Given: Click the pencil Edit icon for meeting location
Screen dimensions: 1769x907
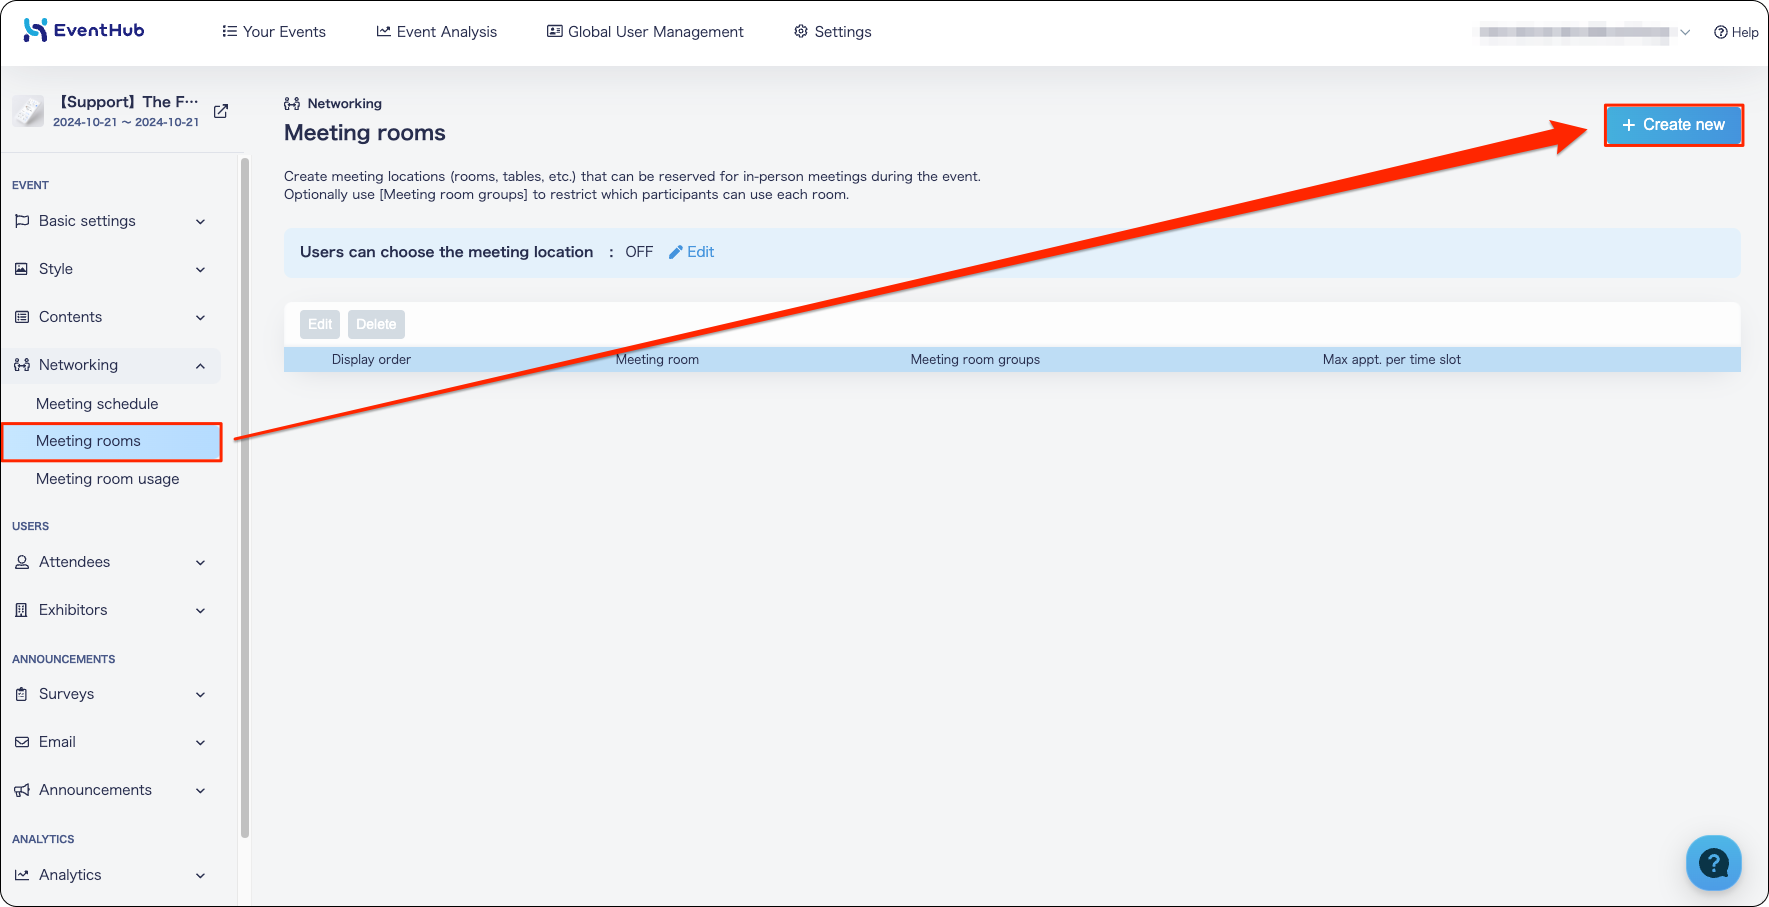Looking at the screenshot, I should (x=676, y=252).
